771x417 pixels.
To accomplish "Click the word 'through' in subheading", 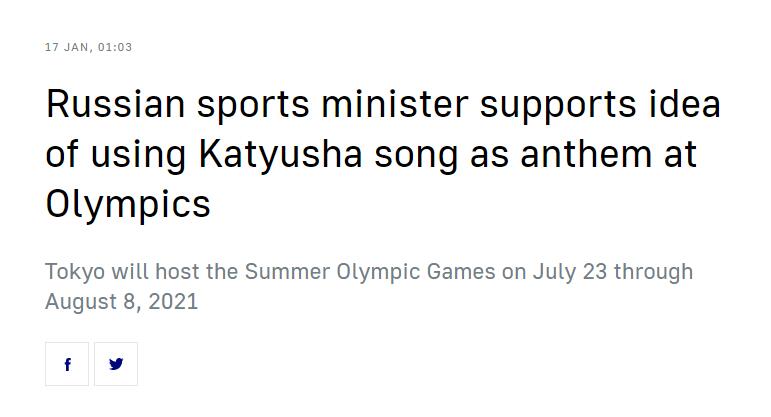I will click(653, 272).
